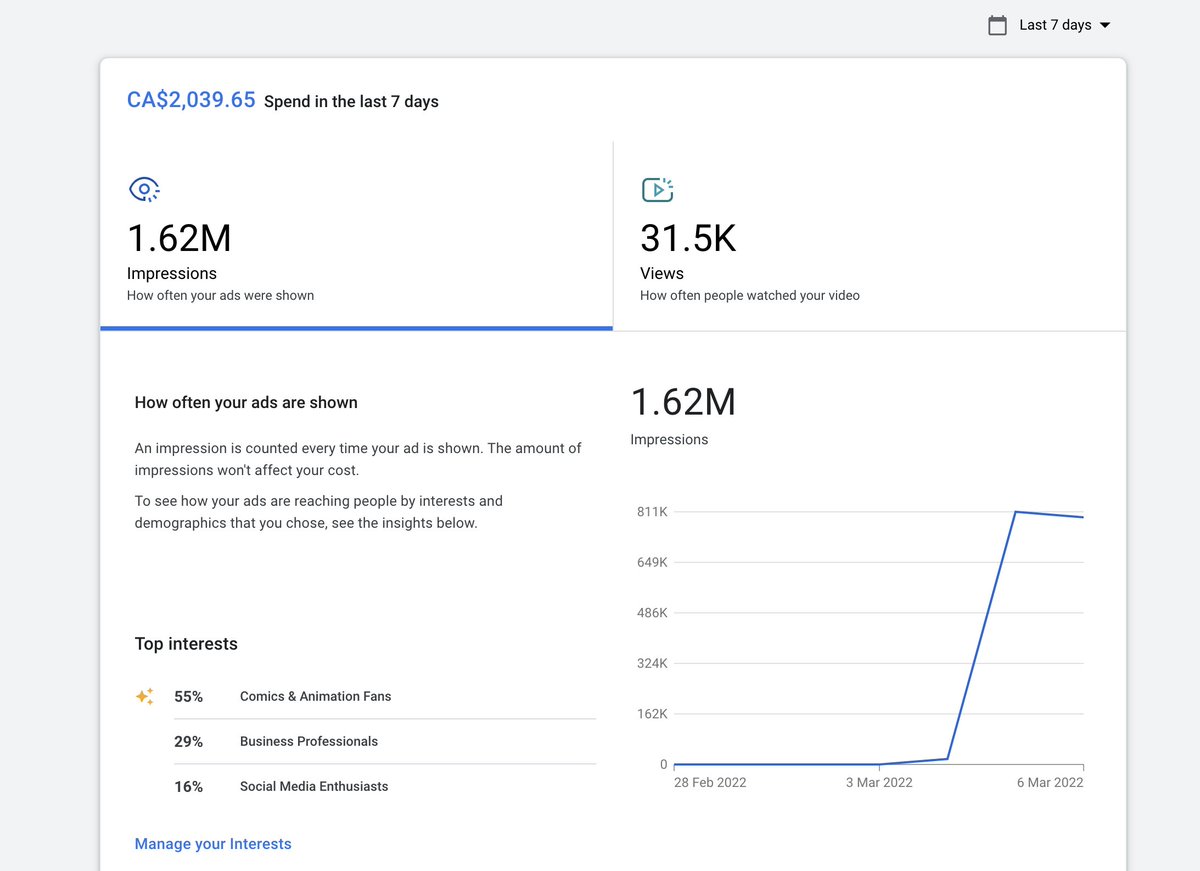Open the Manage your Interests link

pos(213,844)
